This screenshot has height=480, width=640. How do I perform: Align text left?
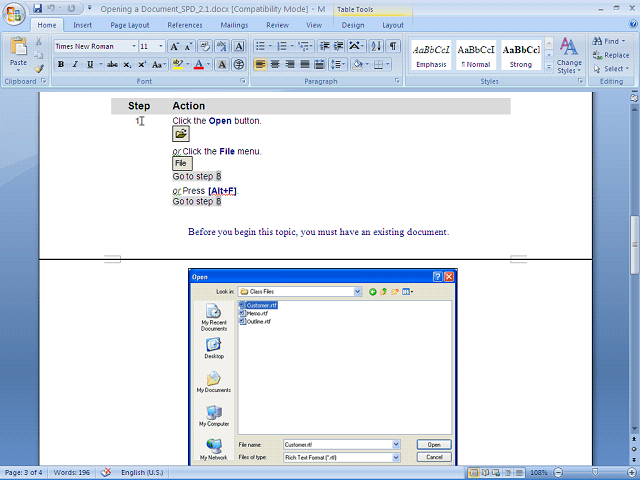260,64
